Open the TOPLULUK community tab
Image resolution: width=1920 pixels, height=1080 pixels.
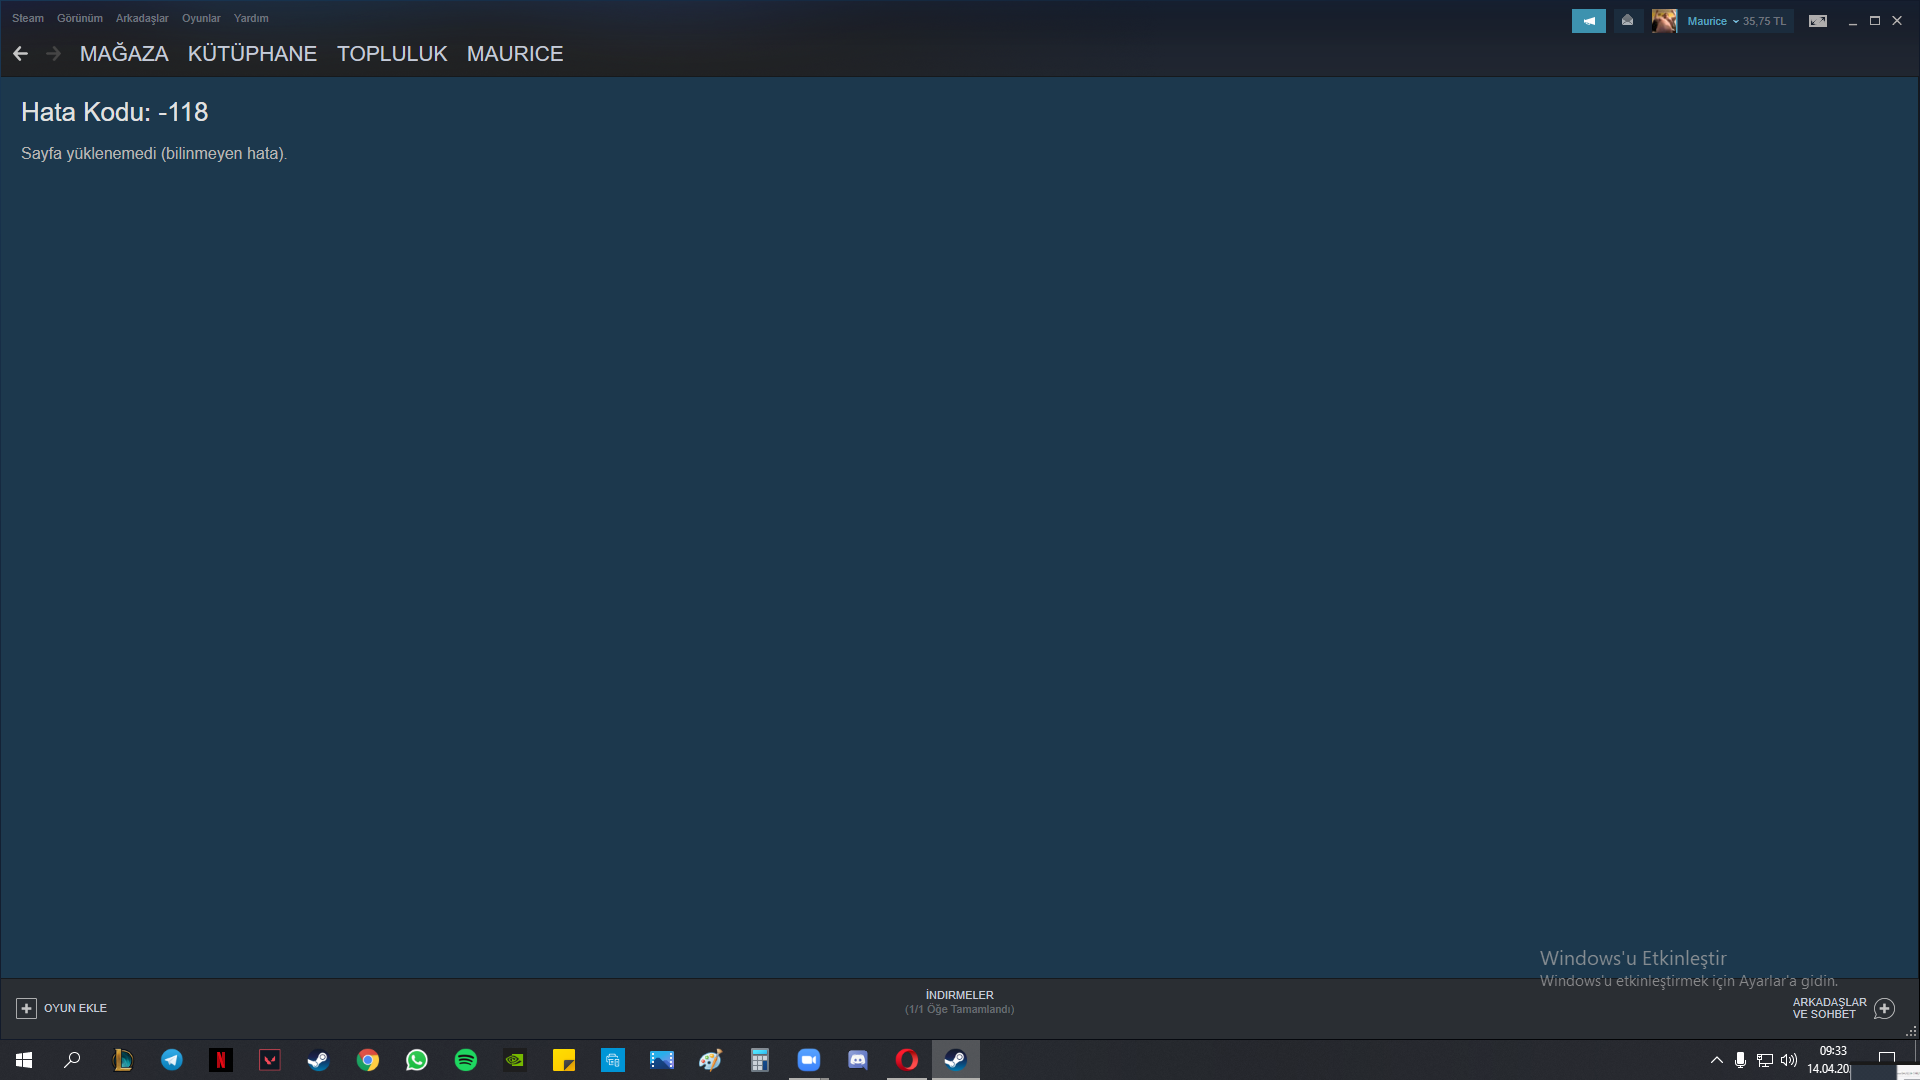coord(392,54)
